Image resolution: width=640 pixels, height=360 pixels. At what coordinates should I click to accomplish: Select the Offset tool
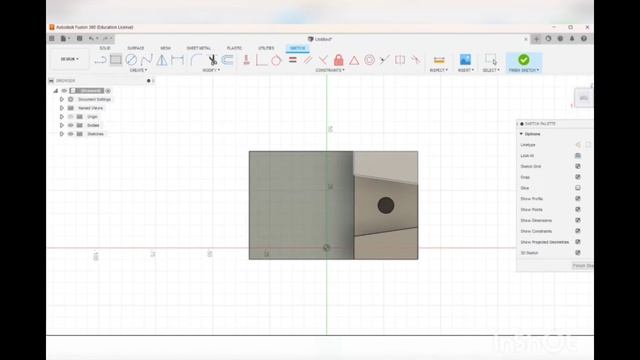pos(227,60)
